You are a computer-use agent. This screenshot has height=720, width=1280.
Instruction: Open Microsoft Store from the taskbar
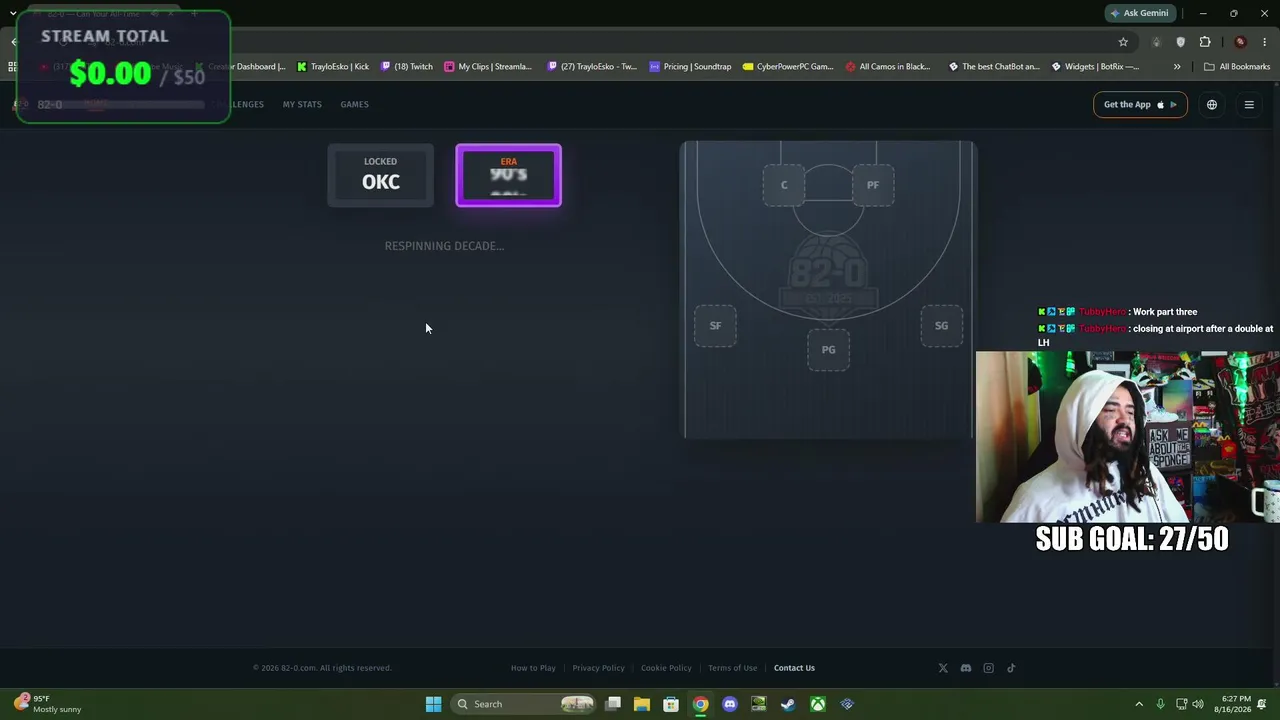(671, 704)
